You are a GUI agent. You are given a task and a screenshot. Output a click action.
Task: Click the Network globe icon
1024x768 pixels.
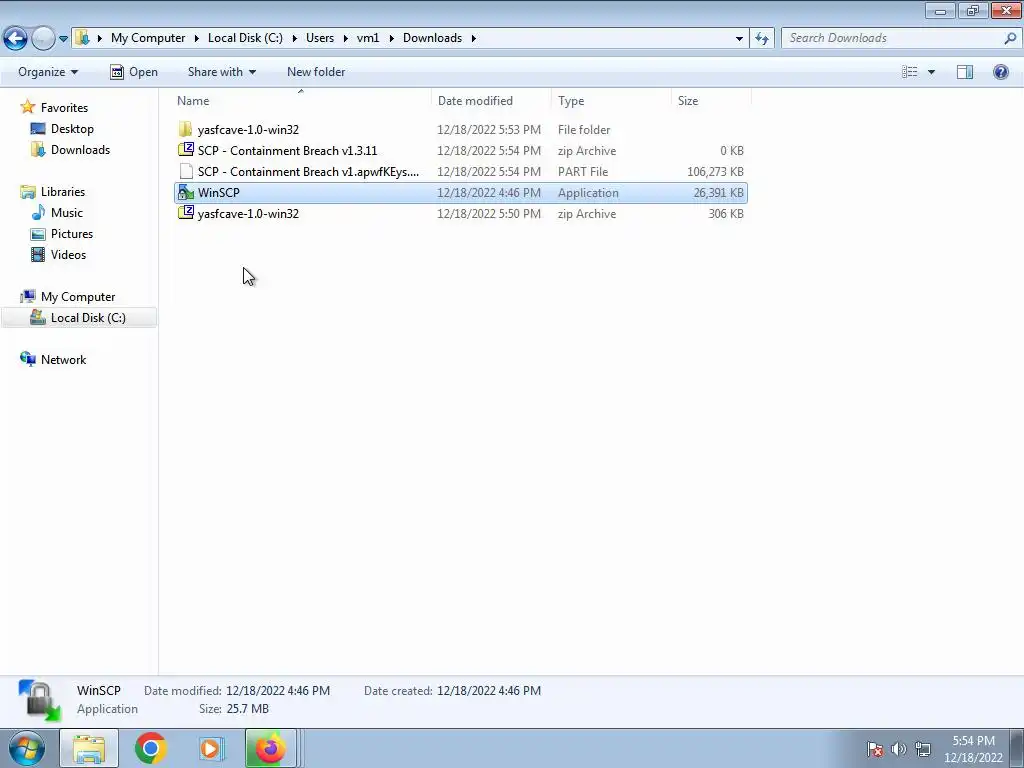click(x=27, y=359)
